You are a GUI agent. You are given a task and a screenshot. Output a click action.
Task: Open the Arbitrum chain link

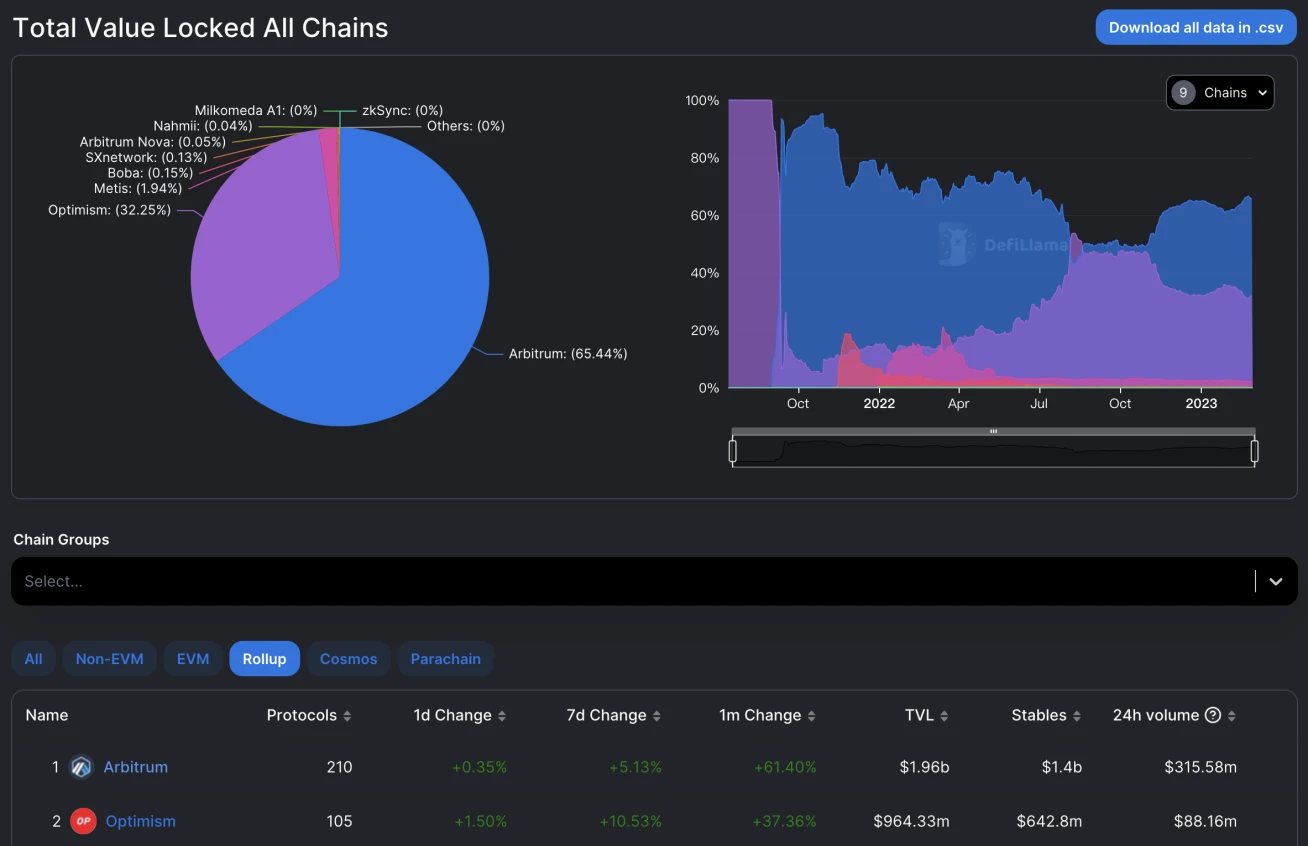pos(136,767)
